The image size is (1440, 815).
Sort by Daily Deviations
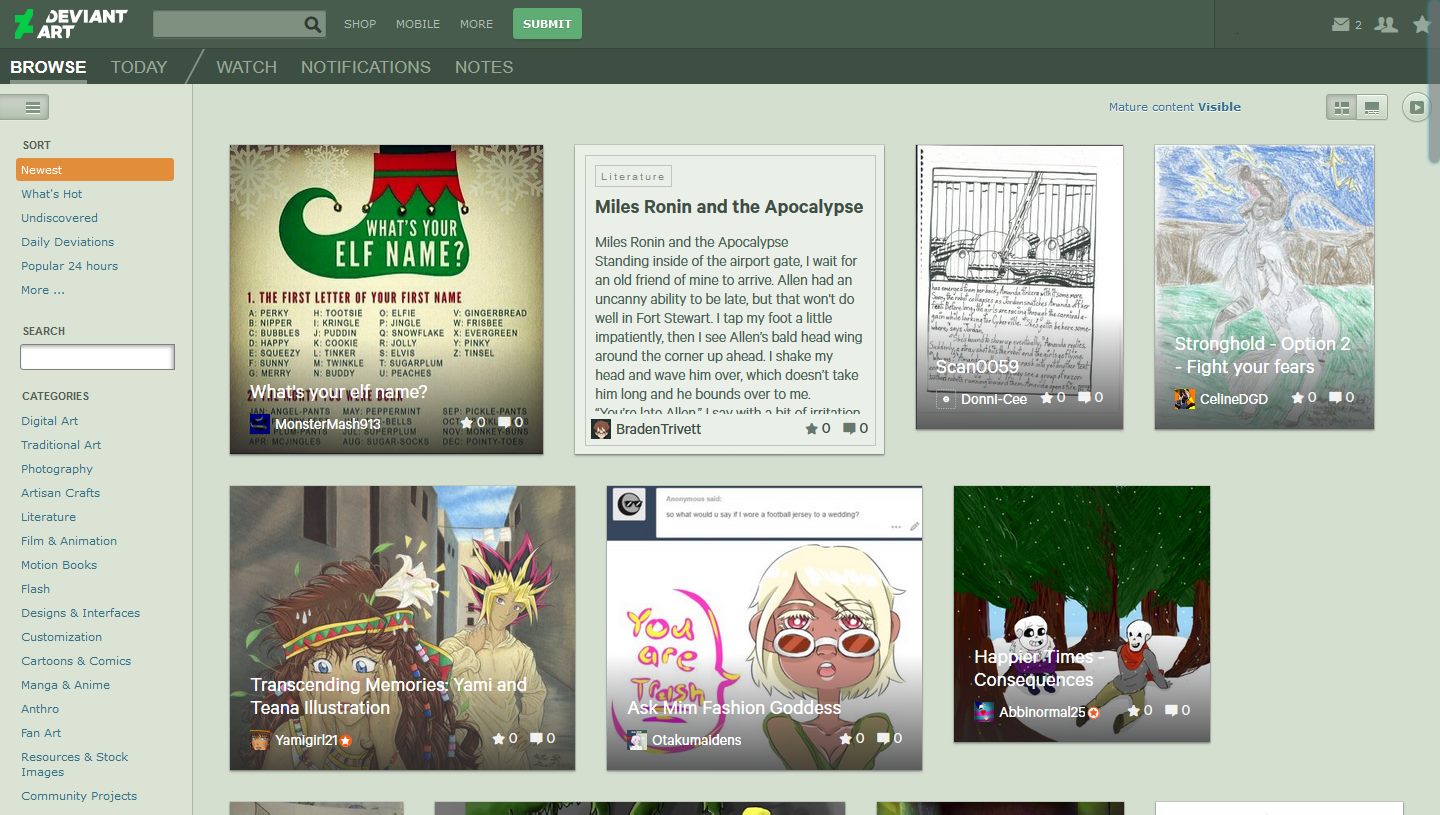(x=68, y=242)
